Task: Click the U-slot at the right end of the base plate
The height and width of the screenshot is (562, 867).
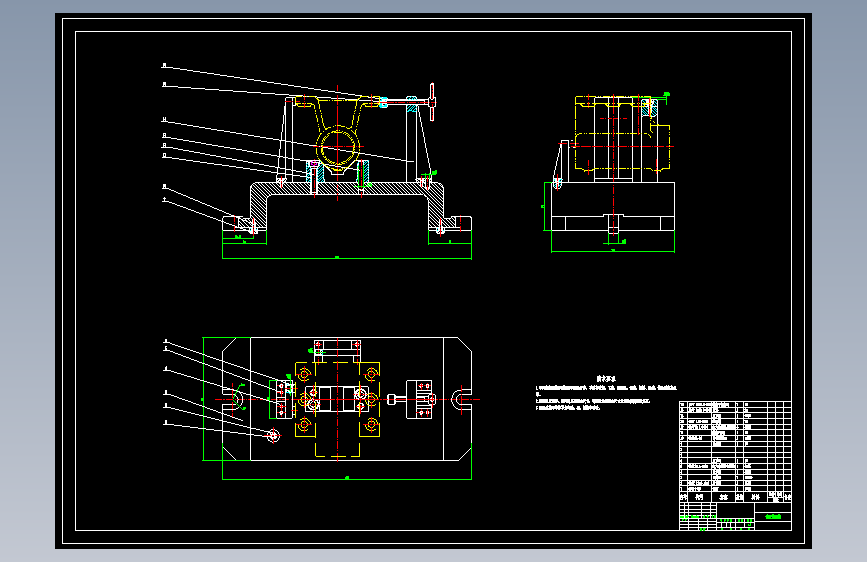Action: pos(462,399)
